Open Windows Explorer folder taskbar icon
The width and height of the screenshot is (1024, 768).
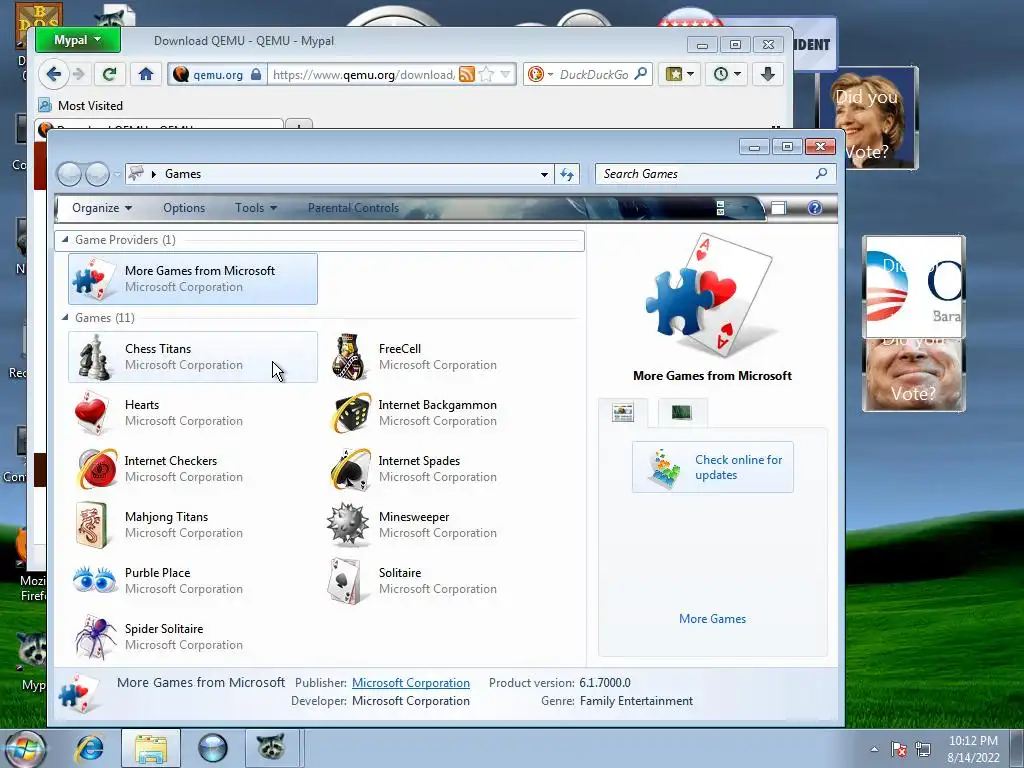[151, 748]
